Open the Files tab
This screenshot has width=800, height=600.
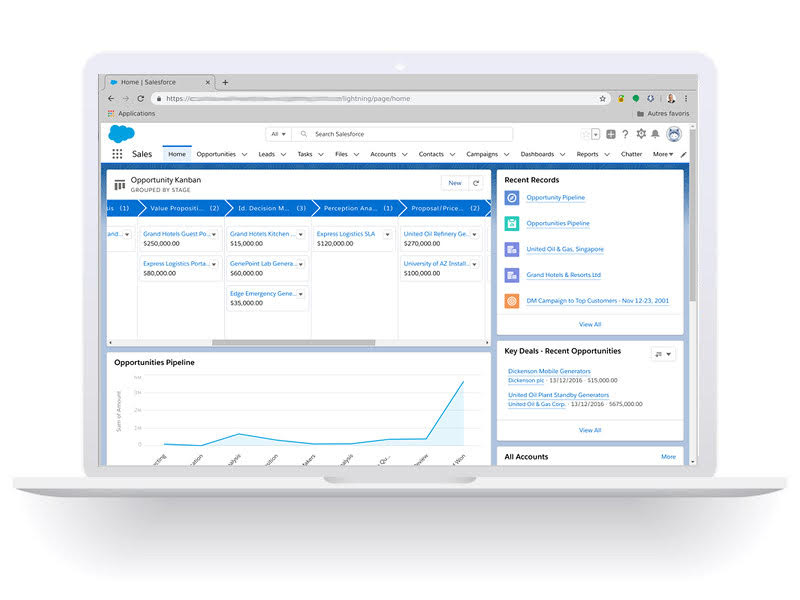click(341, 154)
